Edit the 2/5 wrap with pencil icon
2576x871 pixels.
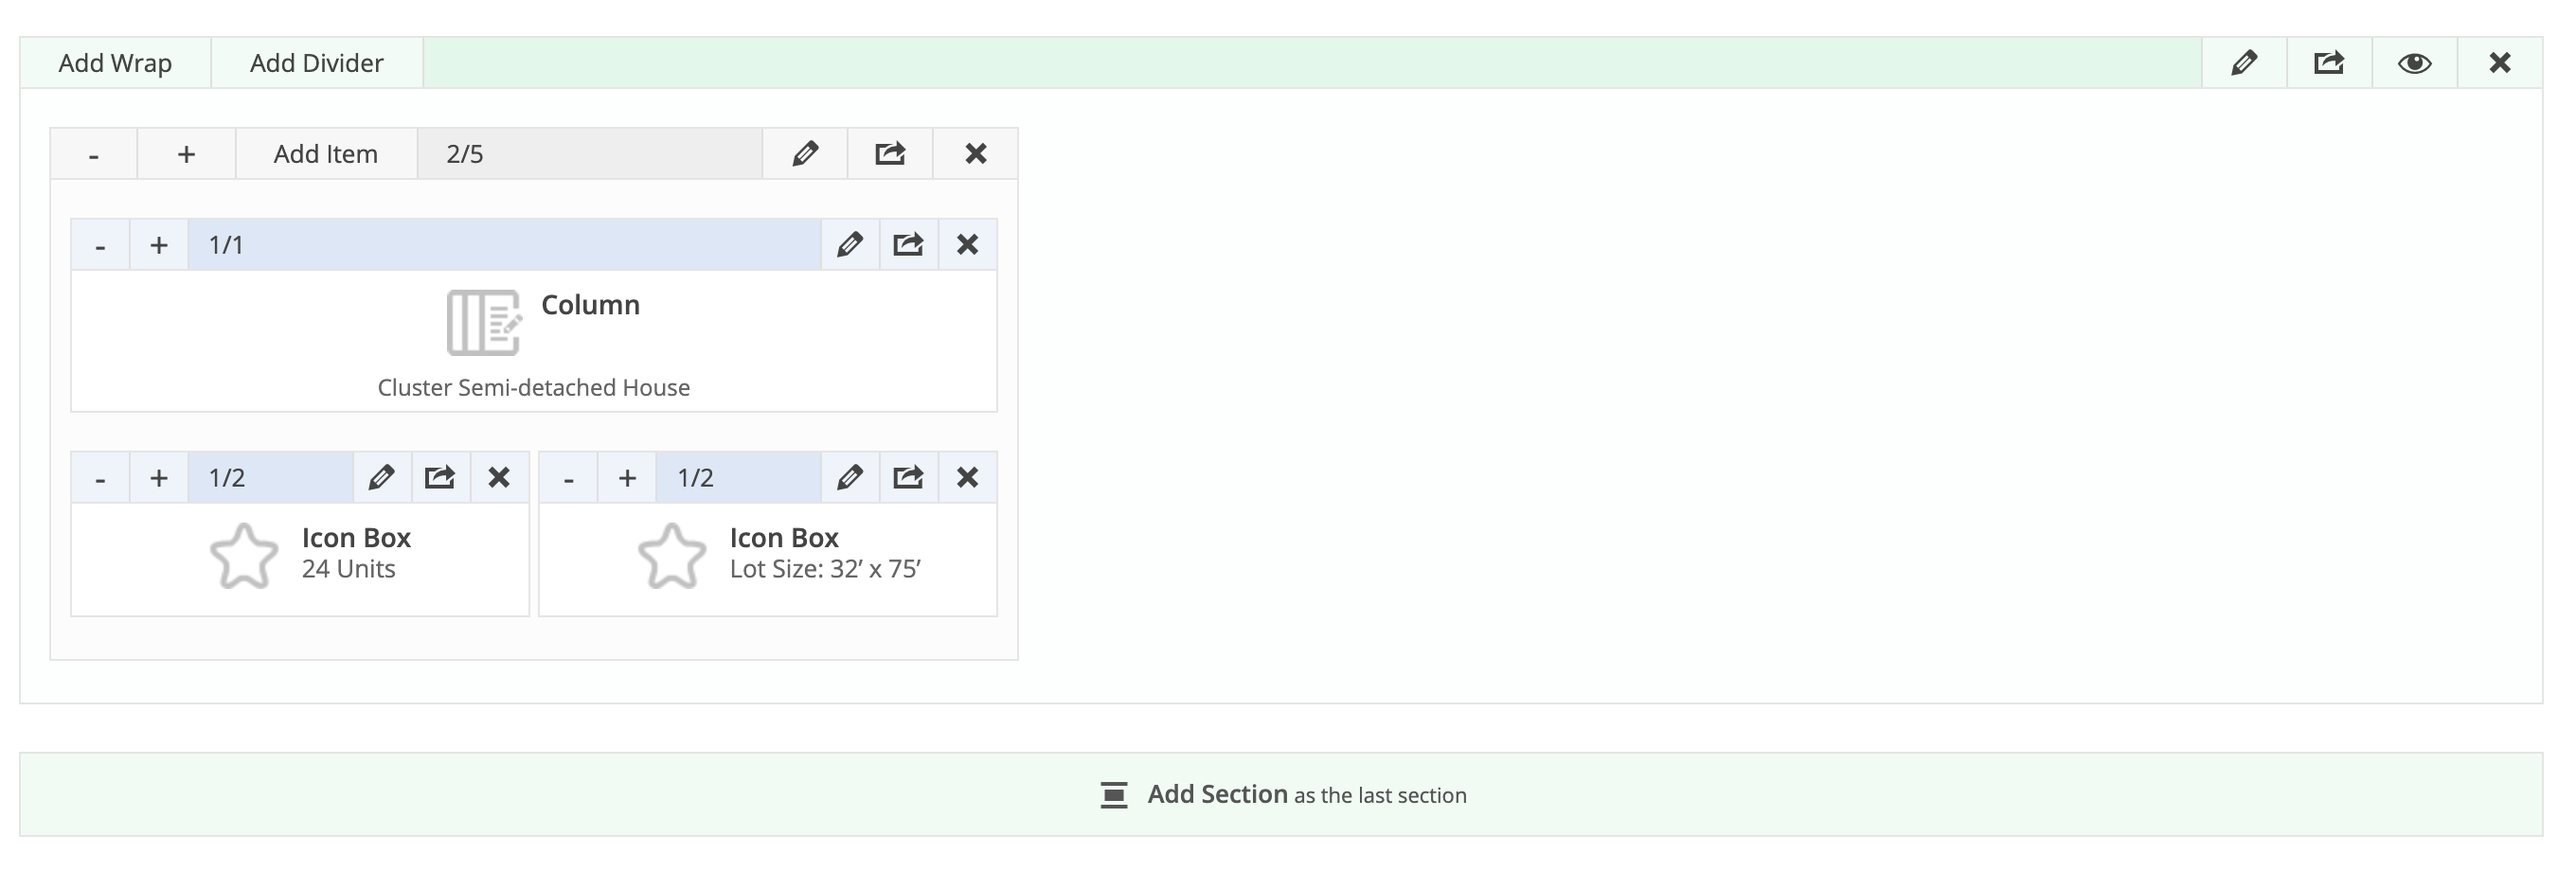805,154
